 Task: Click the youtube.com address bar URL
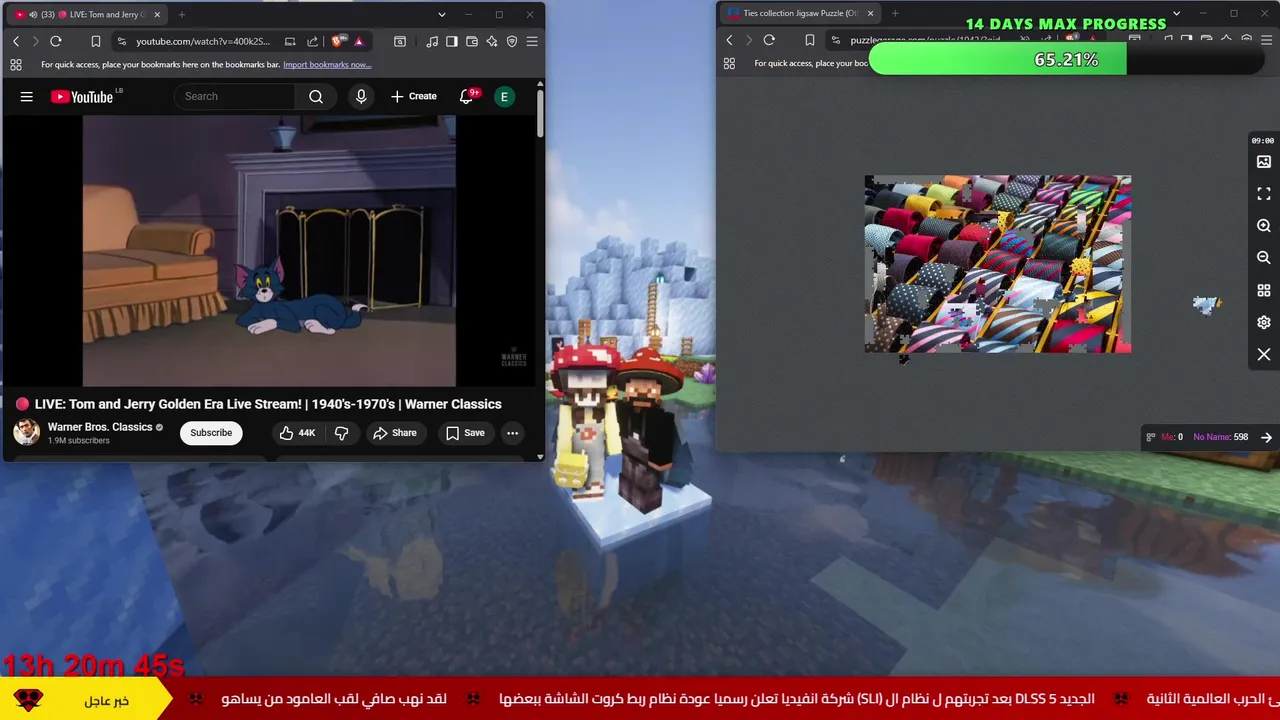[x=203, y=41]
